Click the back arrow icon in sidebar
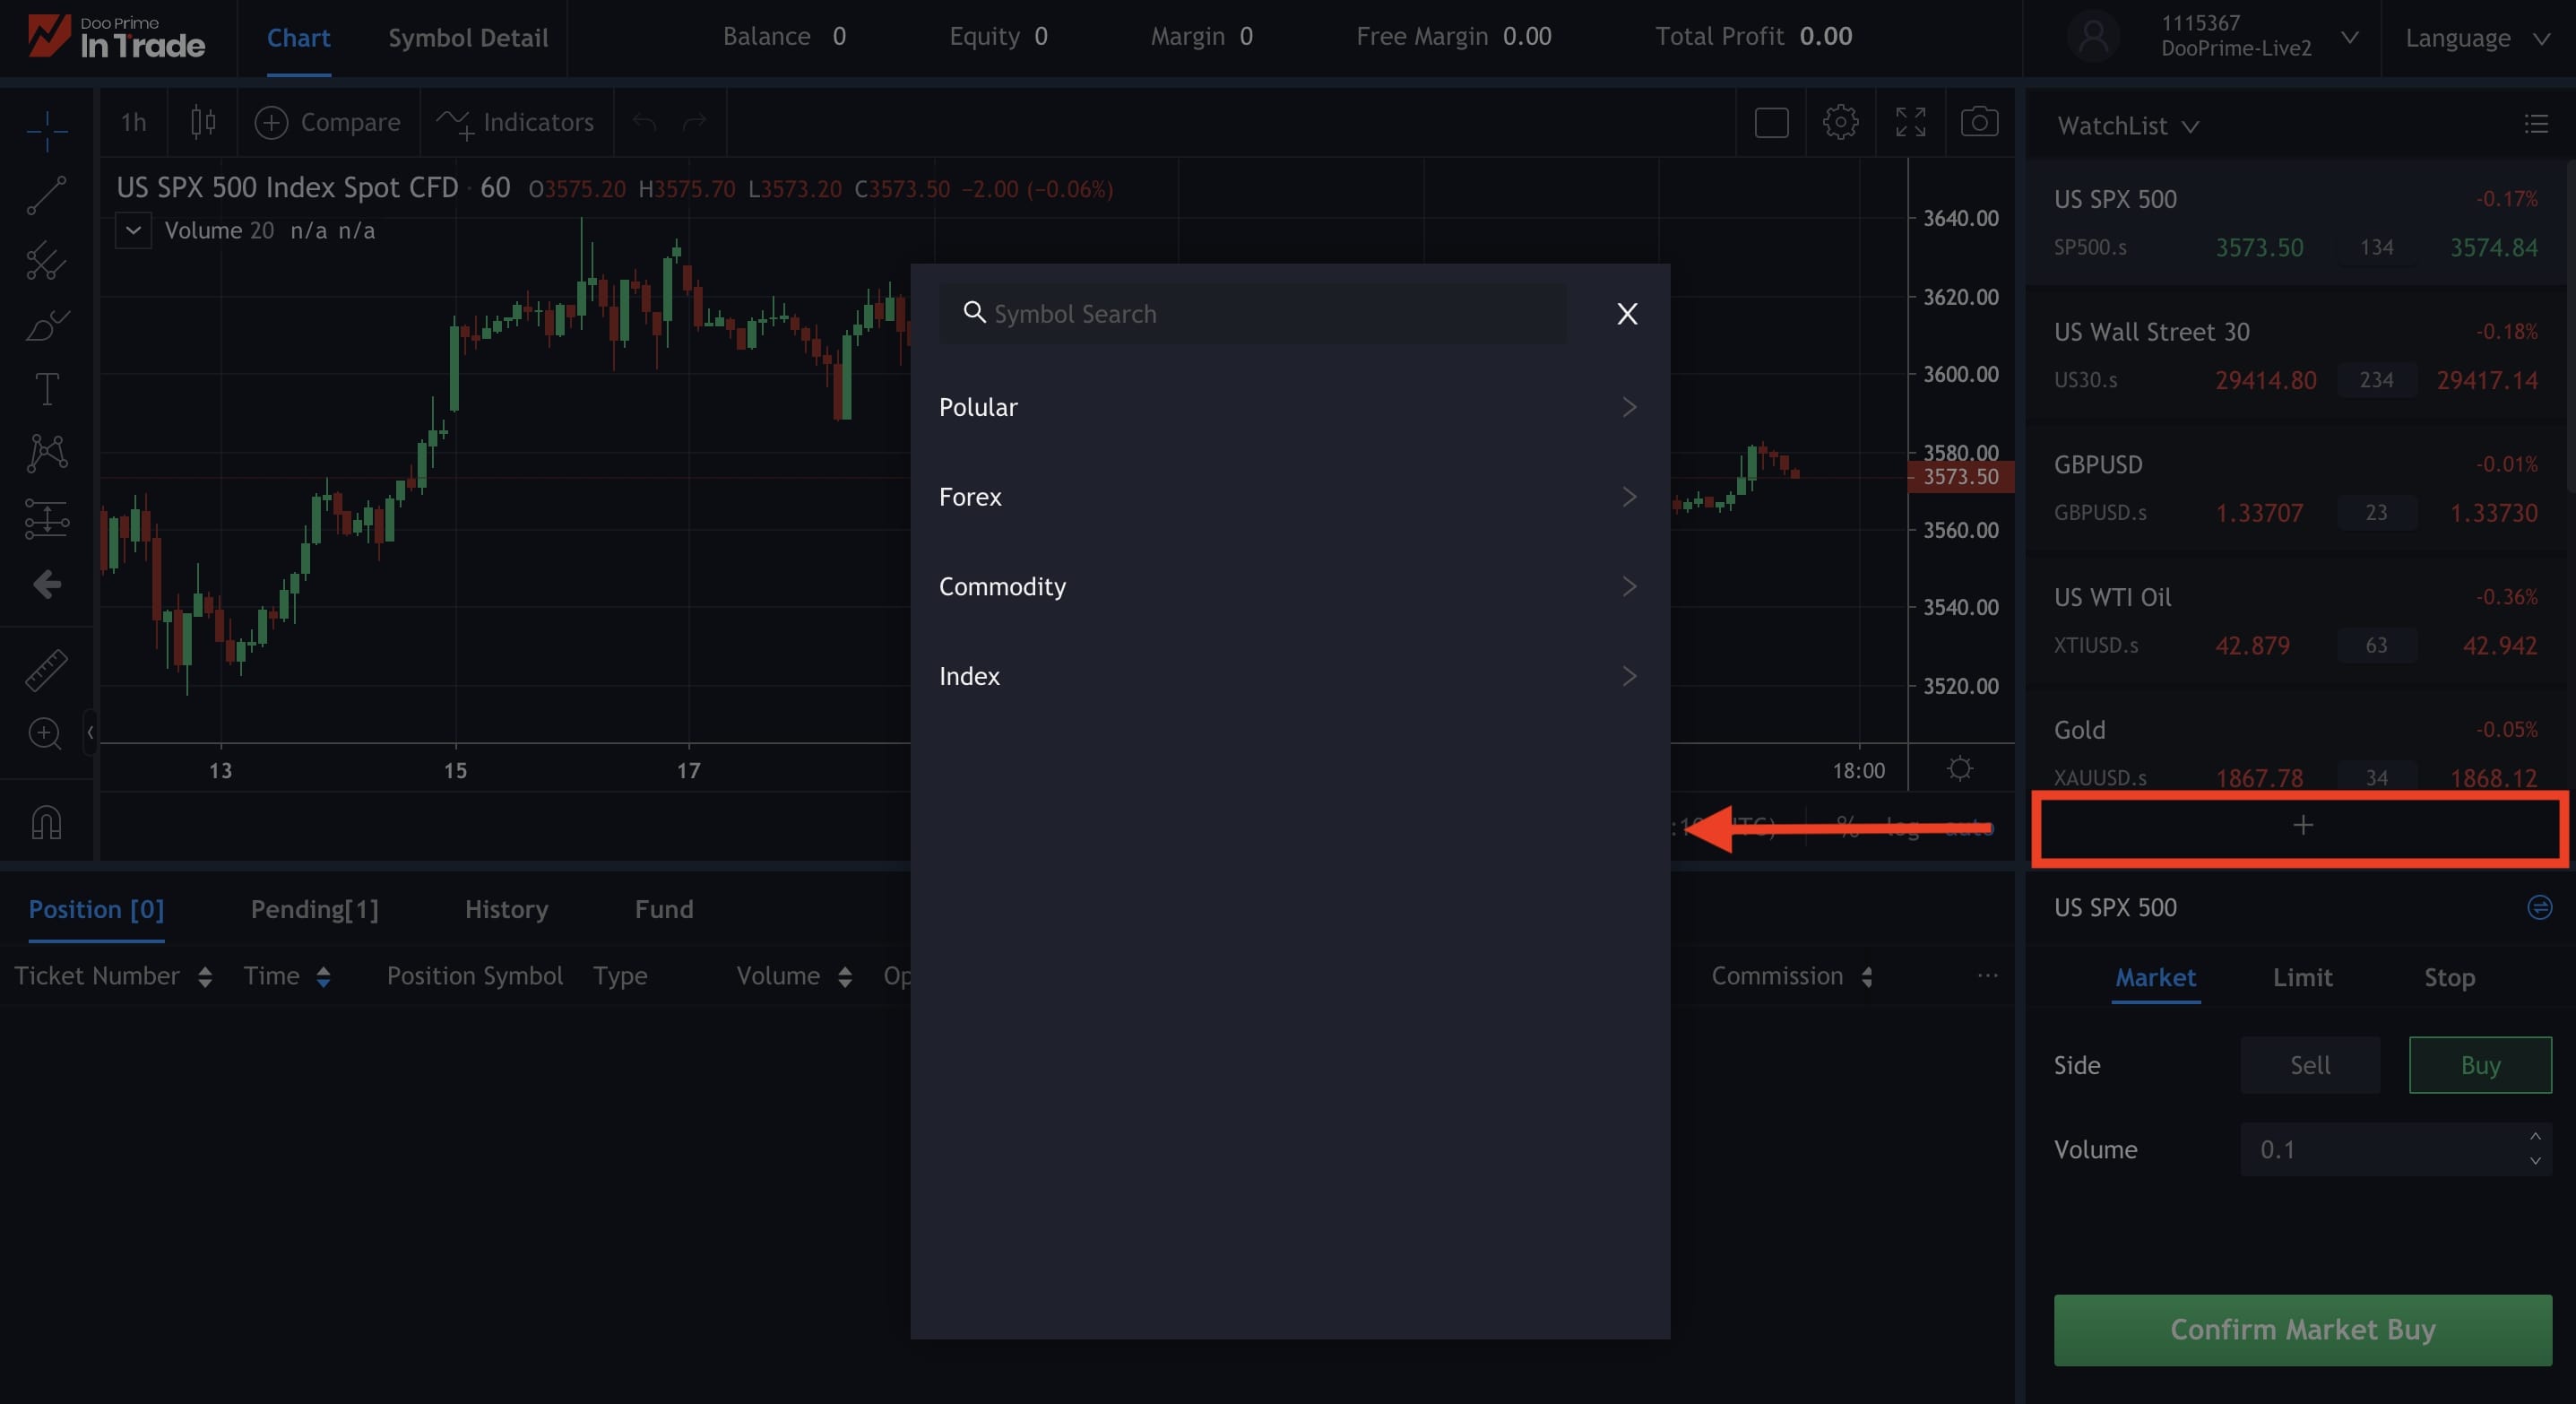This screenshot has width=2576, height=1404. pos(46,584)
